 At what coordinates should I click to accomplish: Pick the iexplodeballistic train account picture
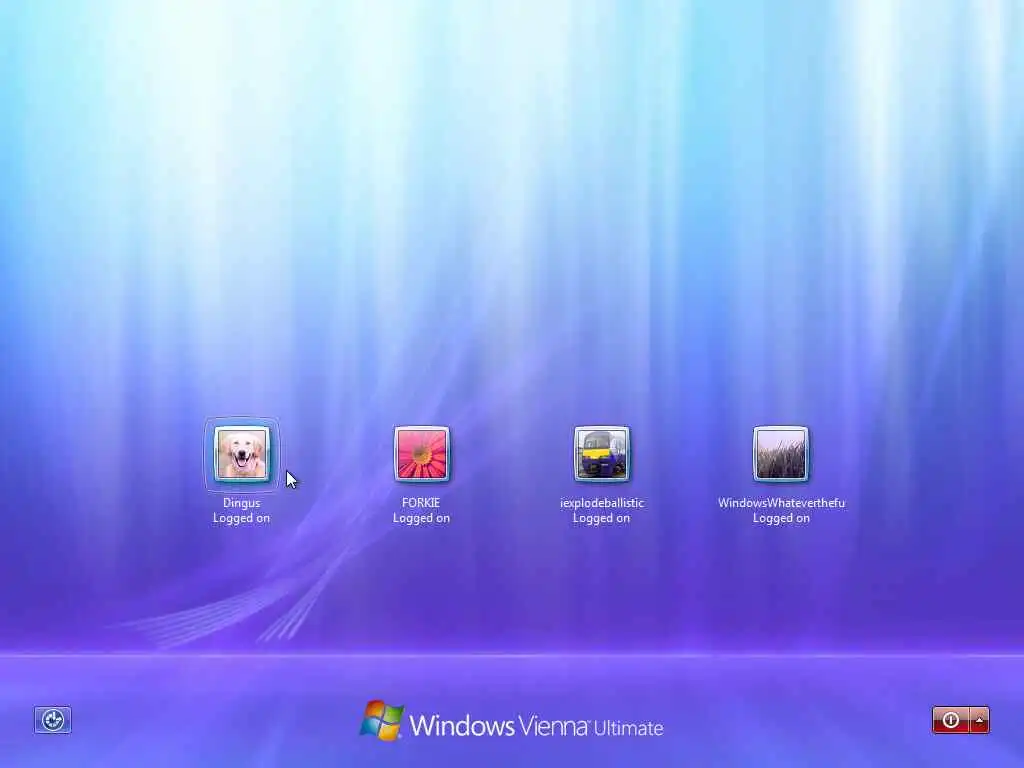[x=601, y=454]
